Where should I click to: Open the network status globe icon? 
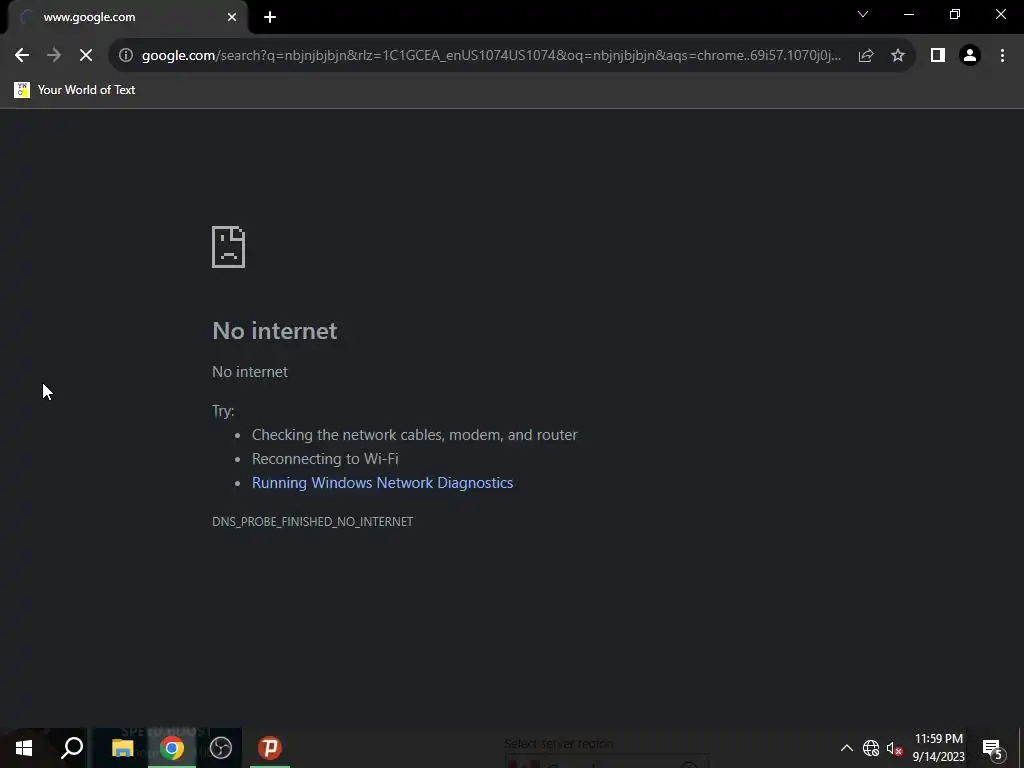click(871, 748)
